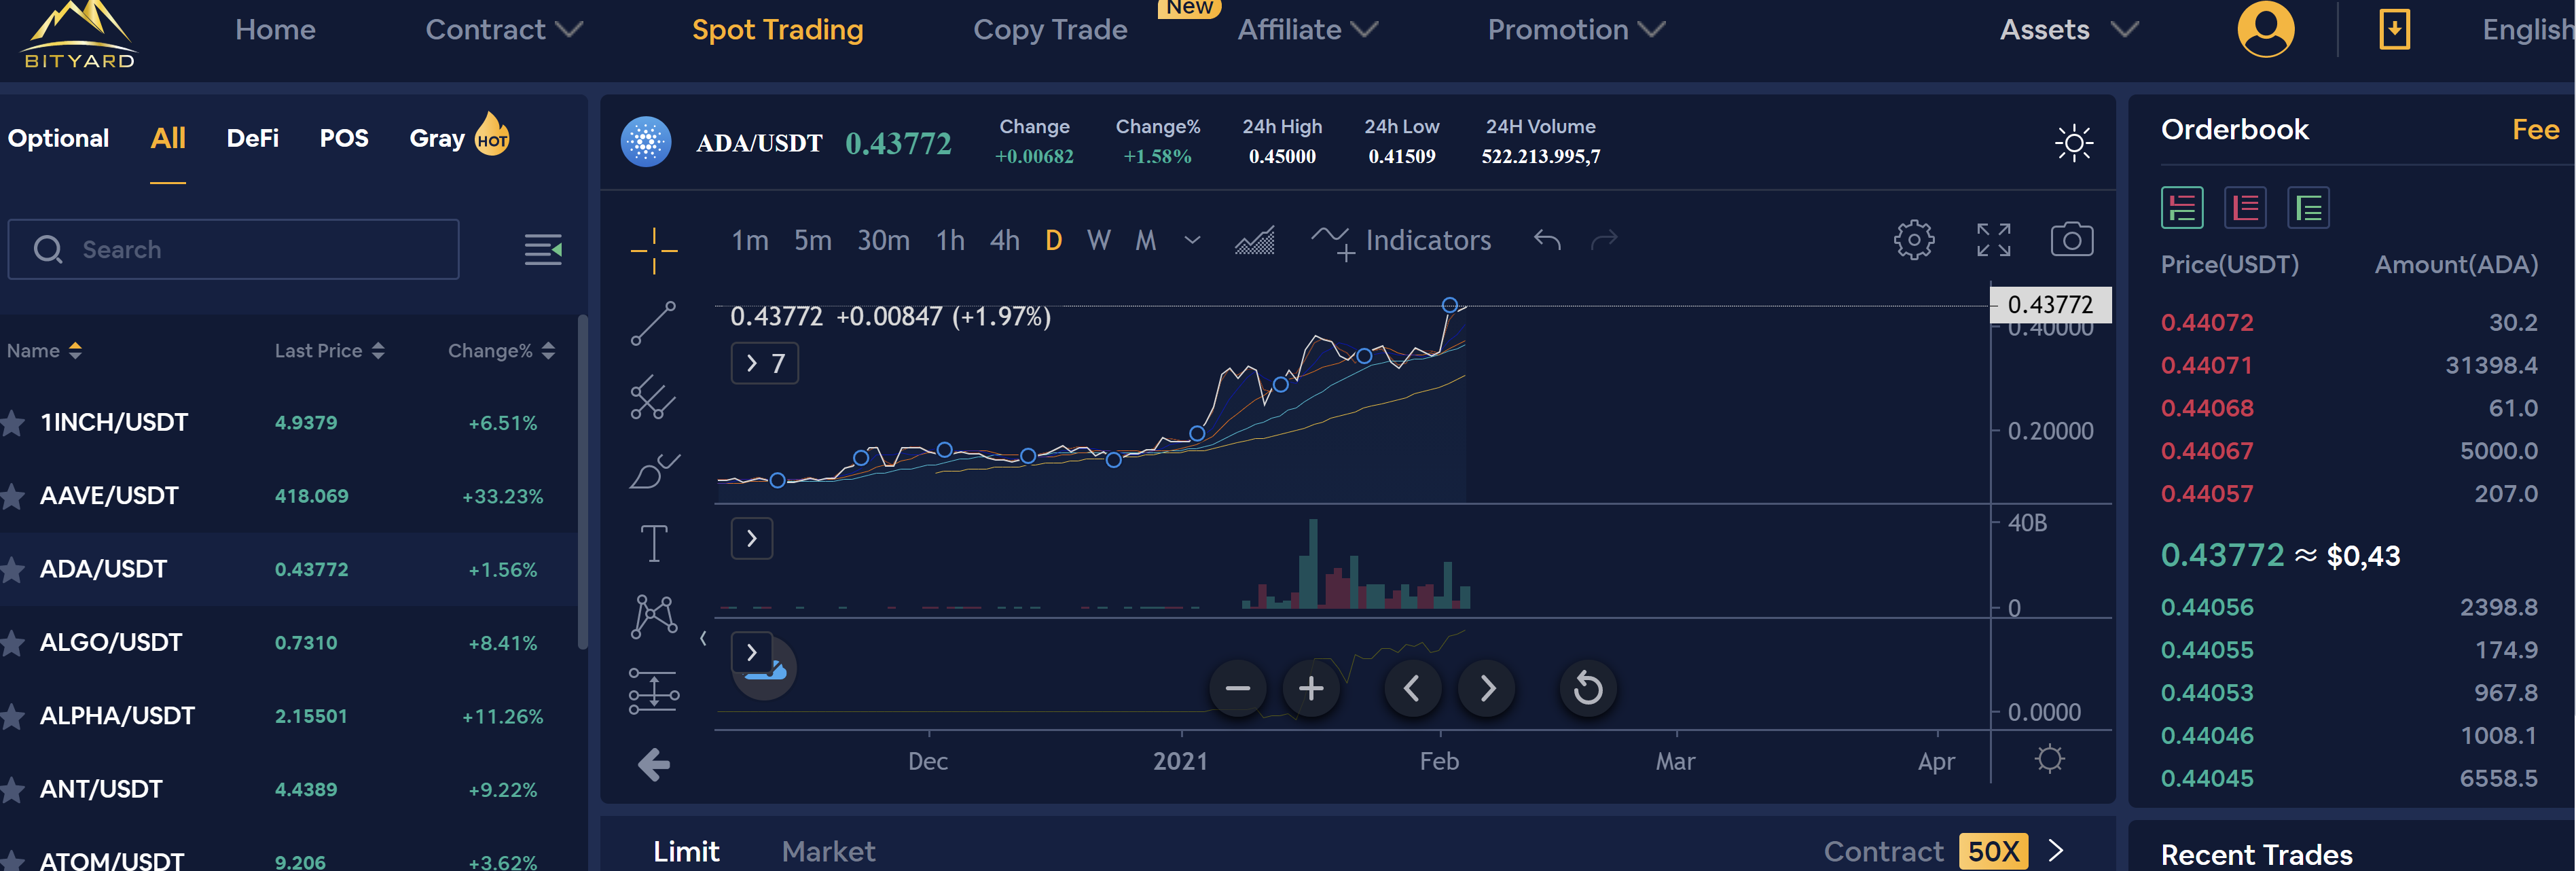Show only sell orders orderbook view

(x=2245, y=208)
